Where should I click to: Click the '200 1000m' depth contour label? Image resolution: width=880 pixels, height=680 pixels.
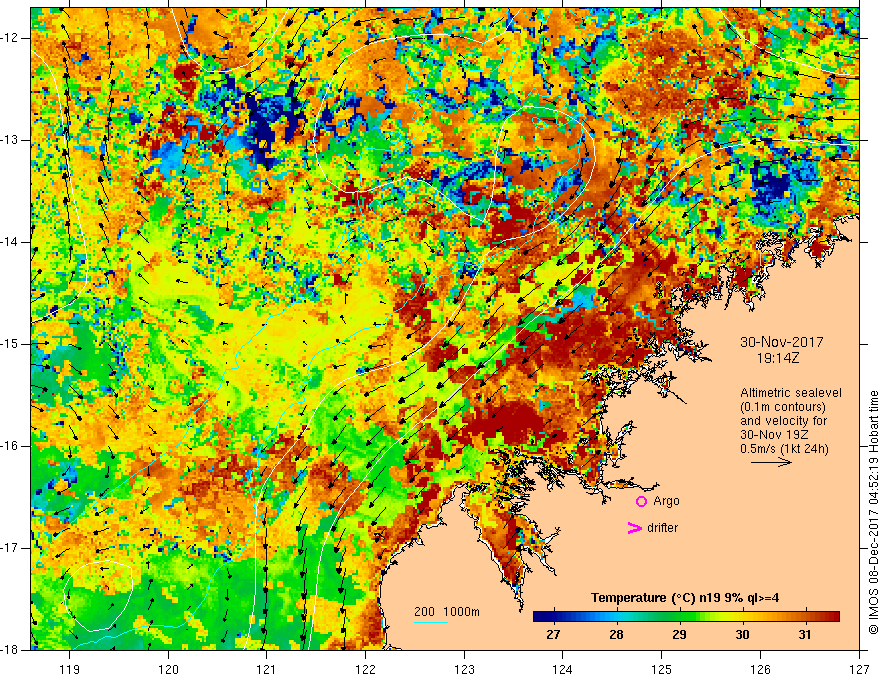[x=447, y=612]
